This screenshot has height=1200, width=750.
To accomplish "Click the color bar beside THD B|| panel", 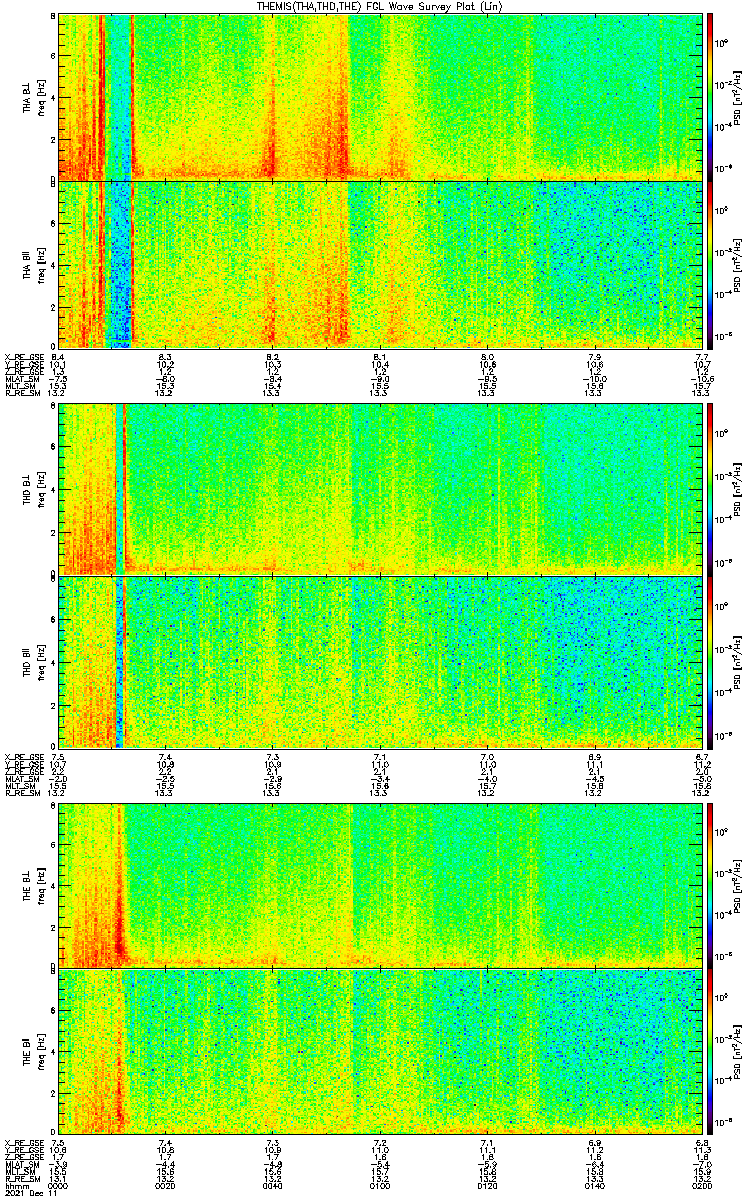I will tap(710, 662).
